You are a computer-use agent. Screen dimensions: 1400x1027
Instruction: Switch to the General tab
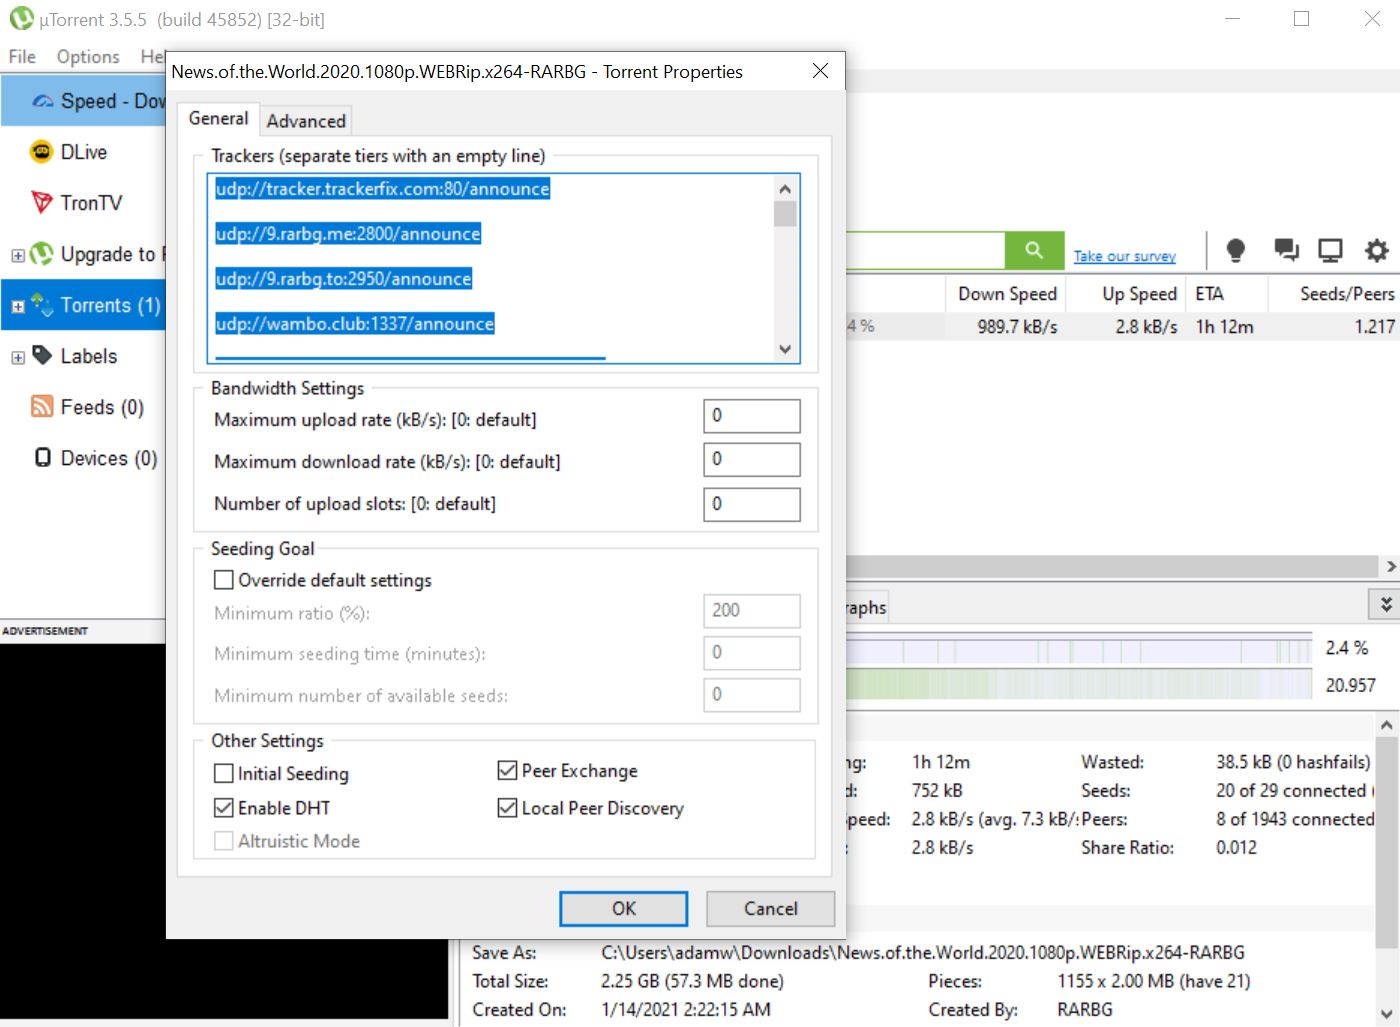pyautogui.click(x=218, y=118)
